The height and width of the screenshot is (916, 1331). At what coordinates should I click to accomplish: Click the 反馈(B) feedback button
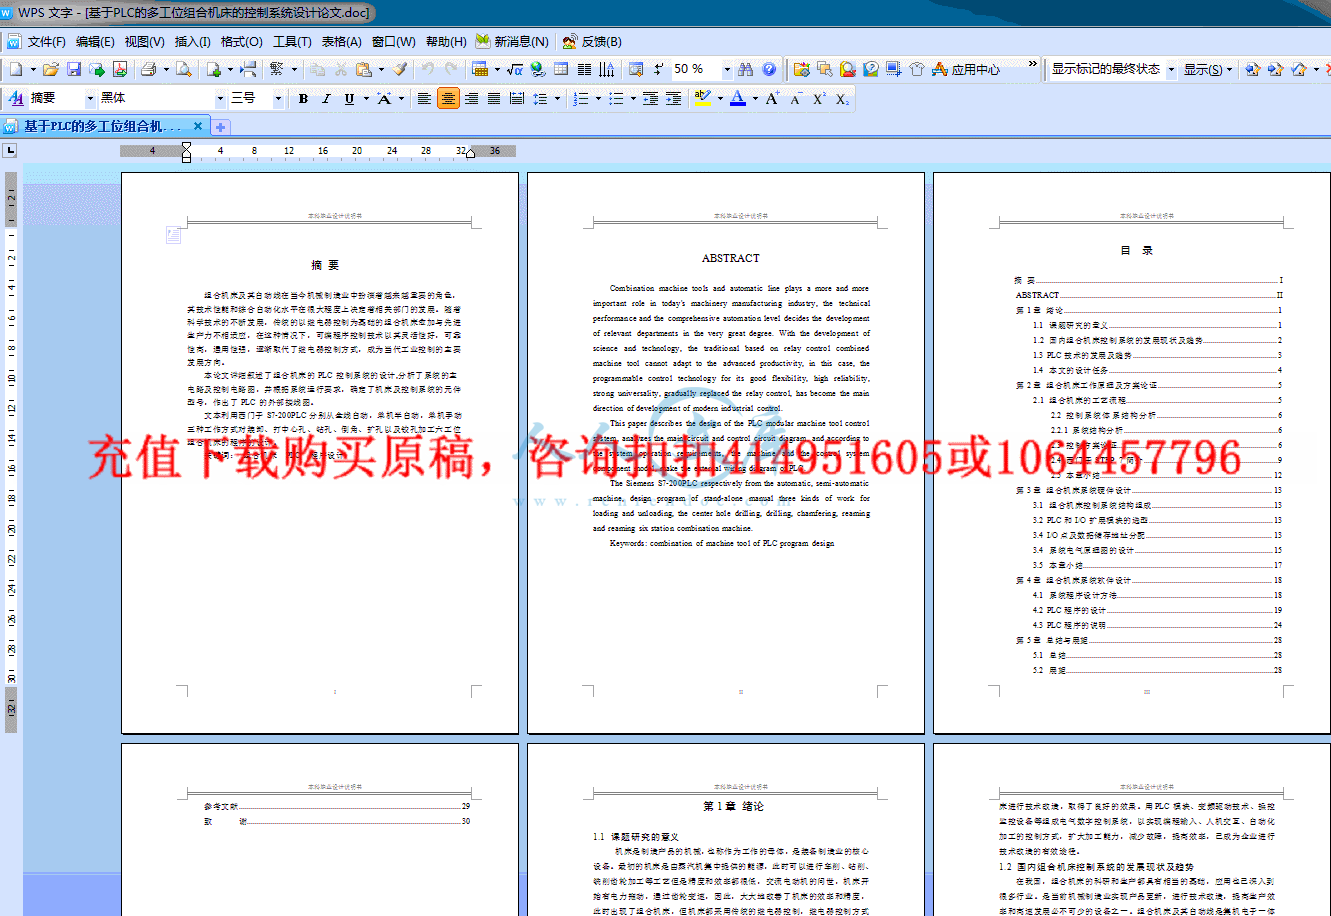point(592,41)
